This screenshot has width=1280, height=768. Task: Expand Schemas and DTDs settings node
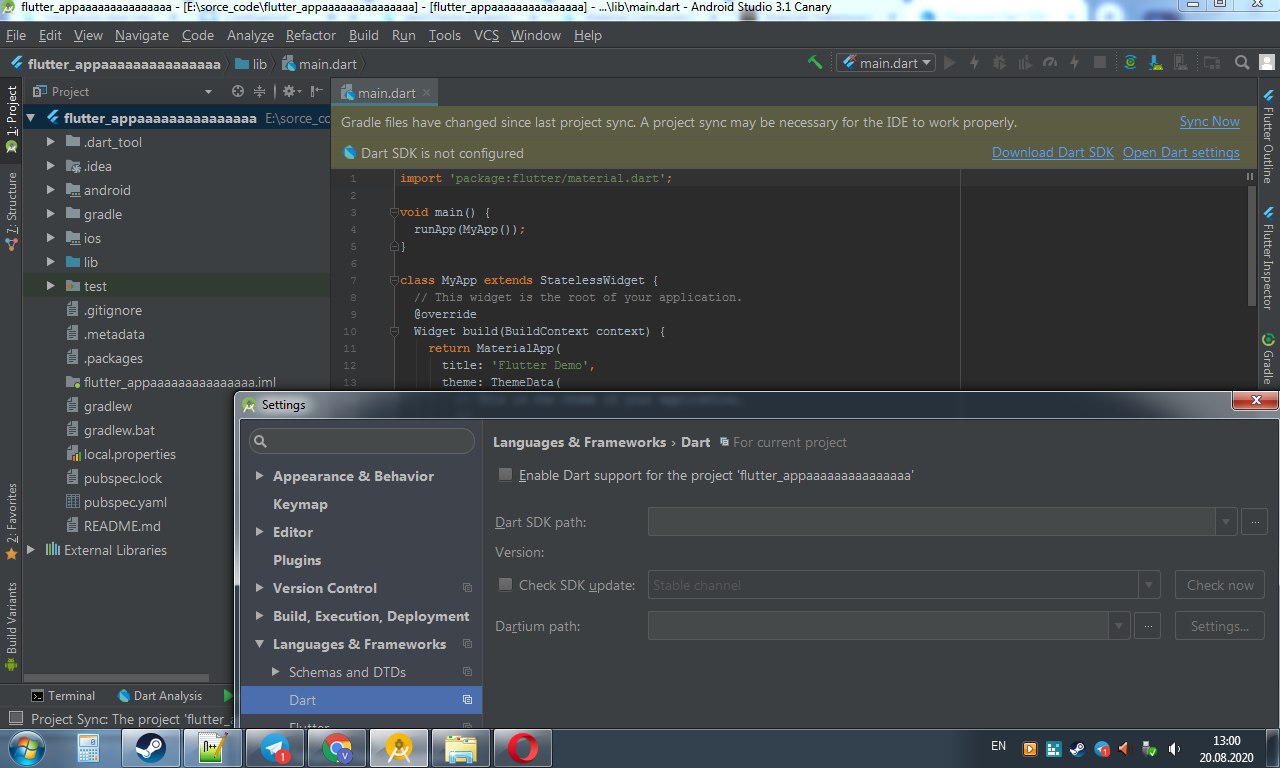click(276, 672)
